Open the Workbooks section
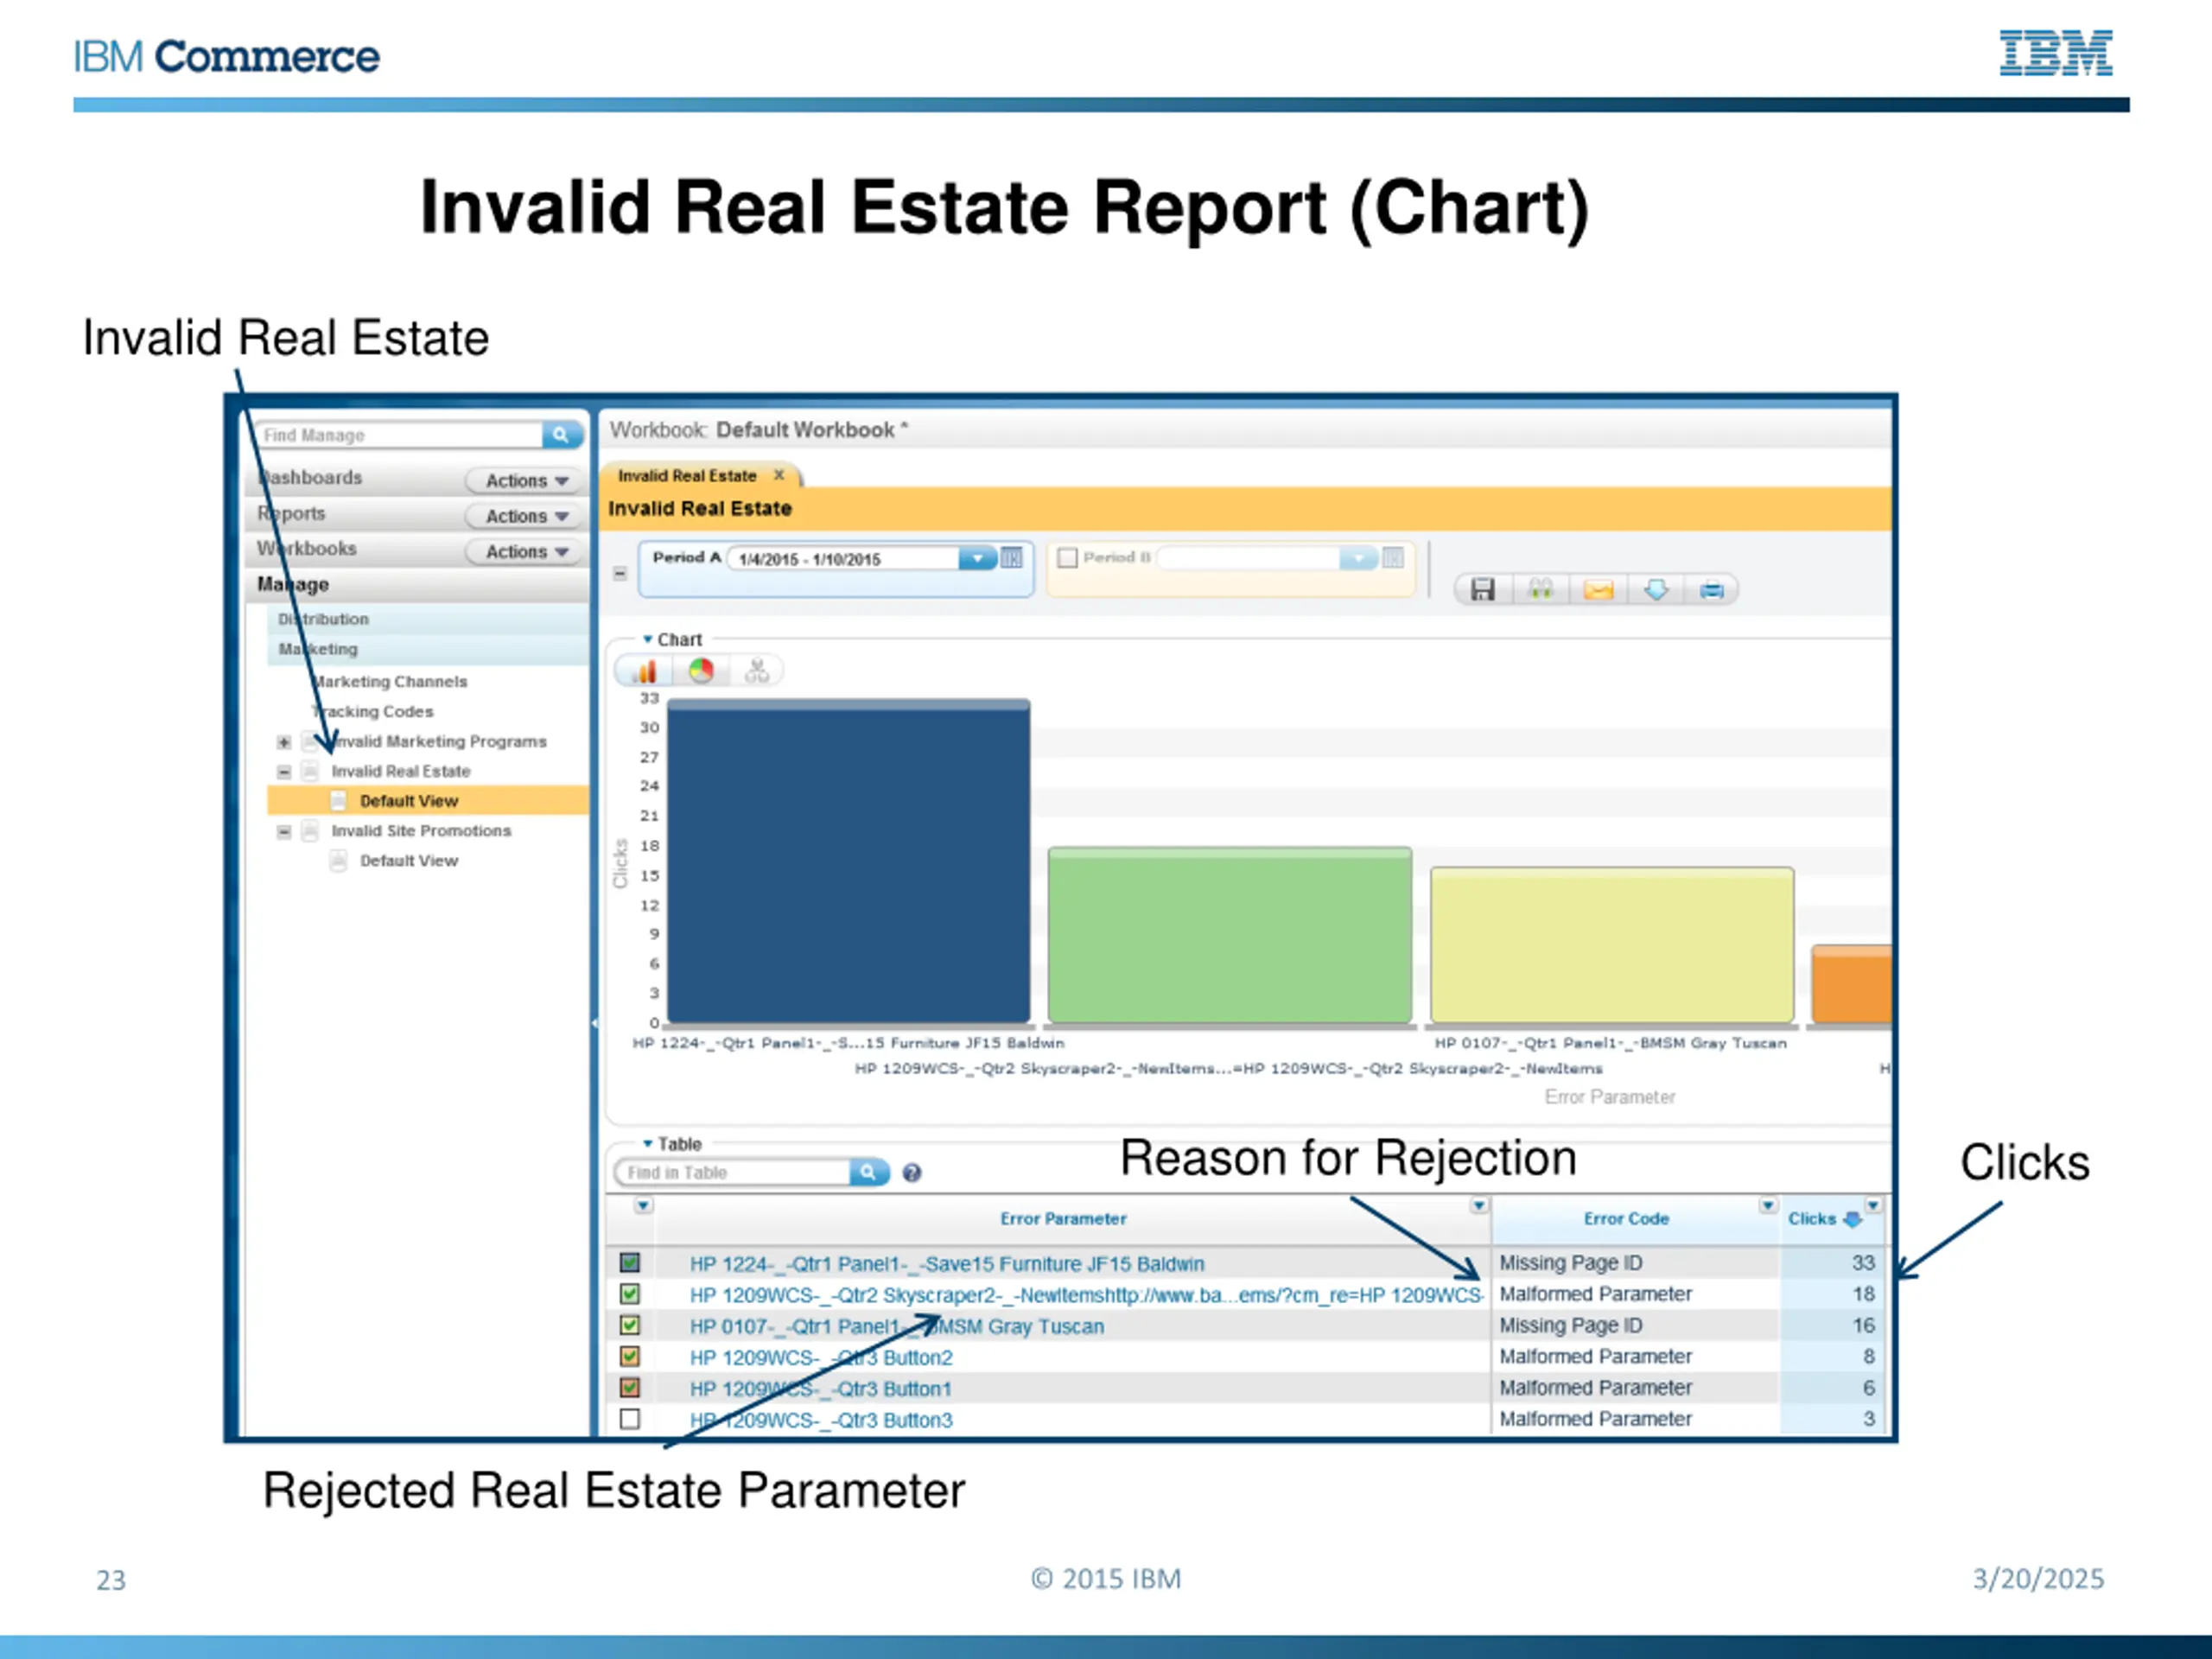The height and width of the screenshot is (1659, 2212). (306, 548)
